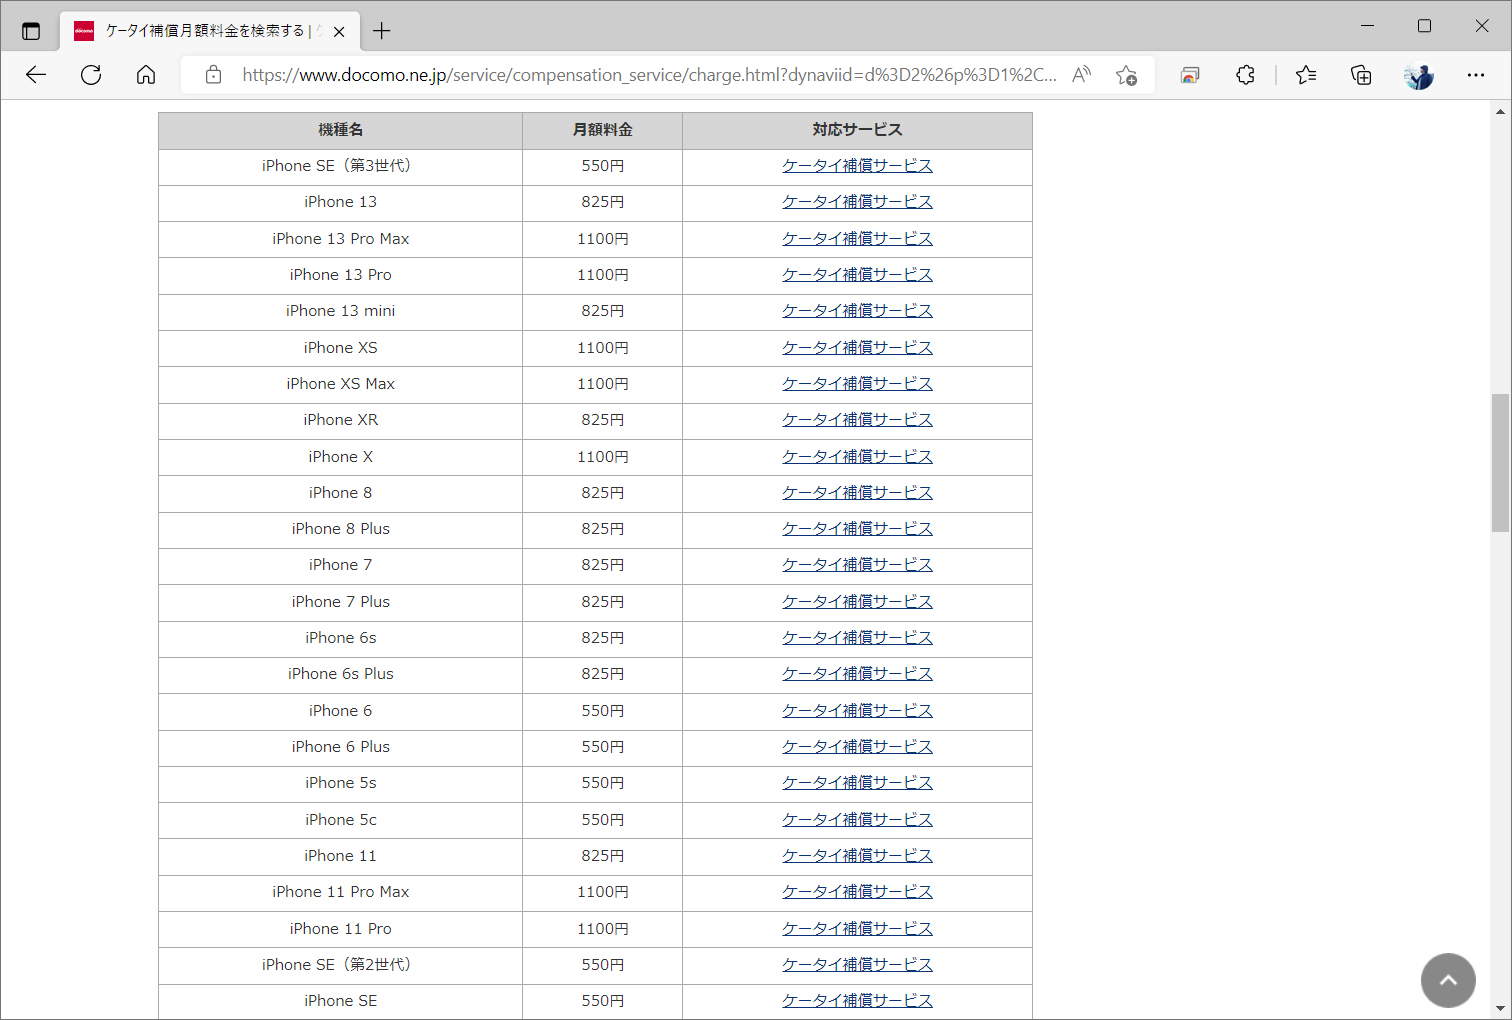
Task: Open Settings and more ellipsis menu
Action: point(1476,75)
